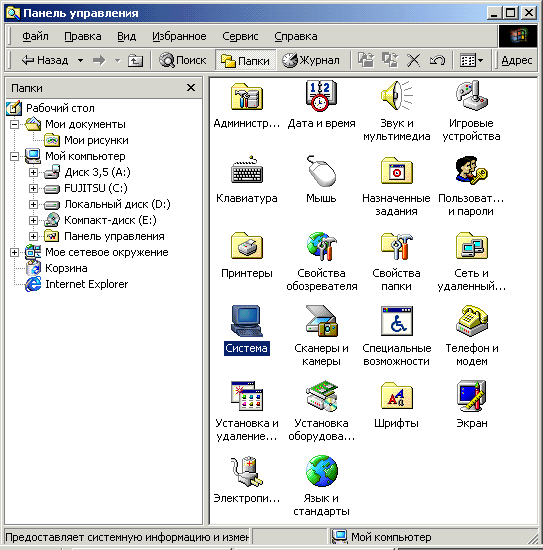Viewport: 543px width, 550px height.
Task: Collapse the Мой компьютер tree node
Action: coord(14,156)
